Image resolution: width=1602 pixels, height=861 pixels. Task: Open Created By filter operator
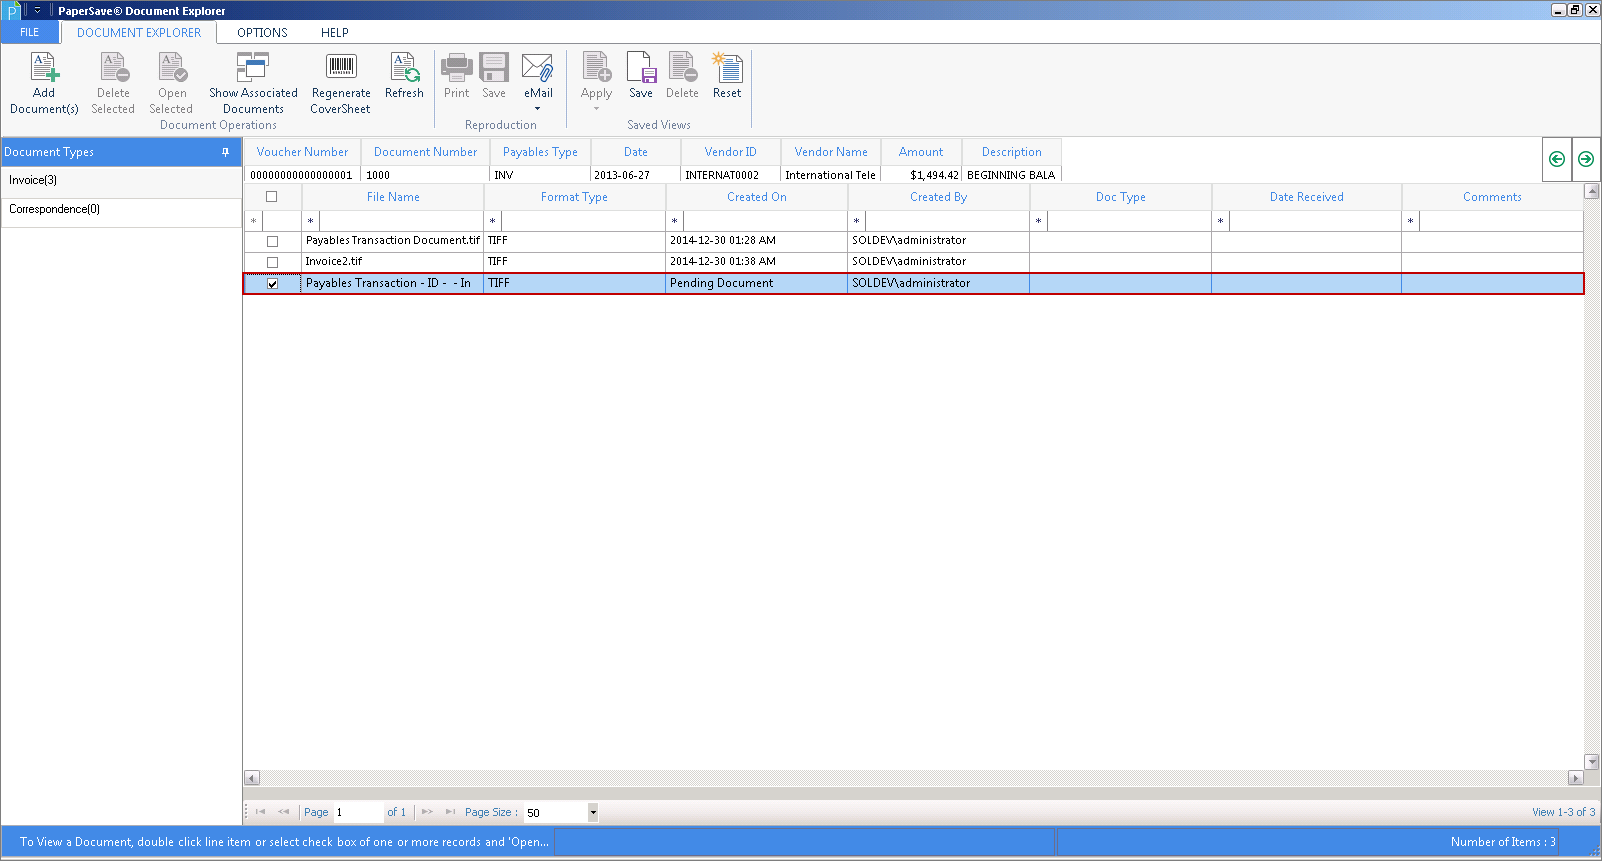(x=857, y=221)
